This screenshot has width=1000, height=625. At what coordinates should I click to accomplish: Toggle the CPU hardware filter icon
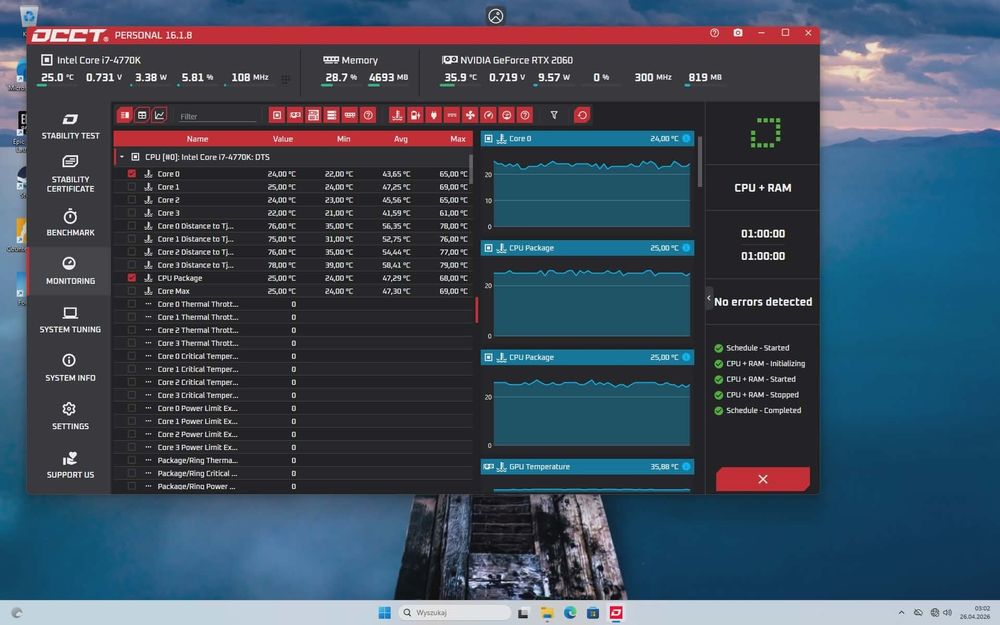click(x=277, y=115)
